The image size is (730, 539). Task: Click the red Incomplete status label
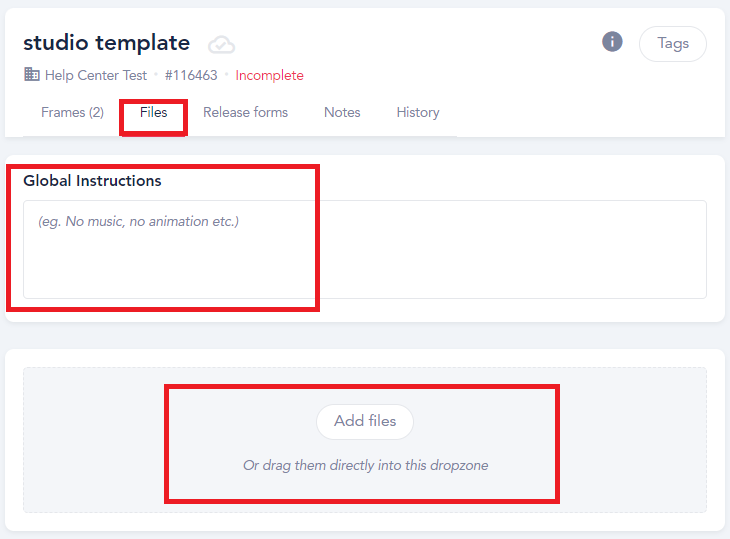point(270,75)
